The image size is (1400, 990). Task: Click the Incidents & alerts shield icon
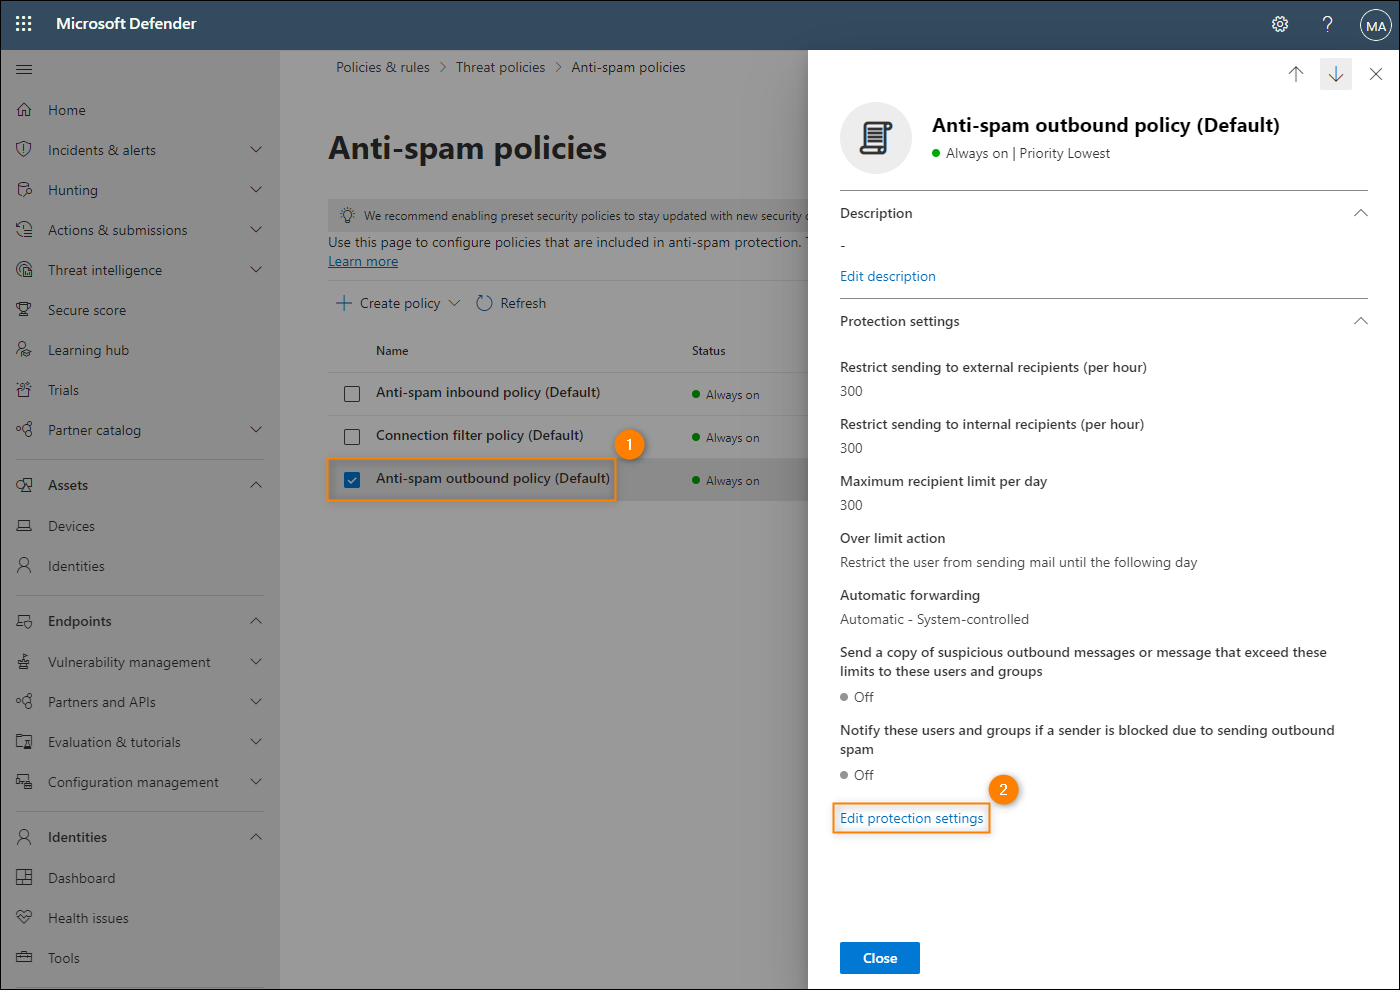point(24,150)
